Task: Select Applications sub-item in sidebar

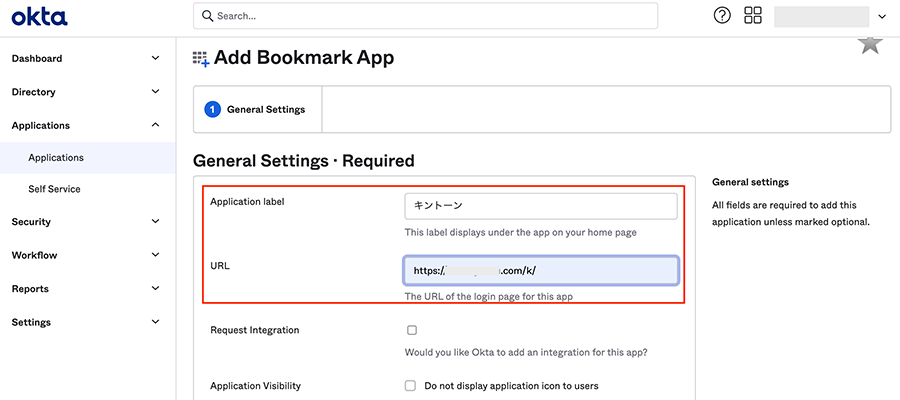Action: pos(56,157)
